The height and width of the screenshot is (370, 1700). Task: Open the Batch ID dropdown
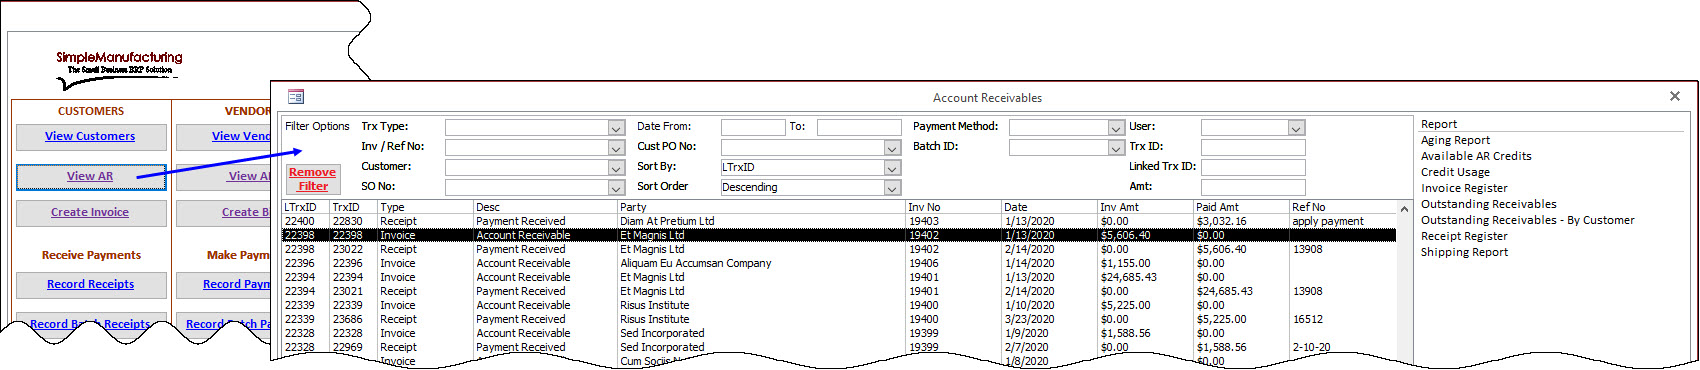[1116, 148]
